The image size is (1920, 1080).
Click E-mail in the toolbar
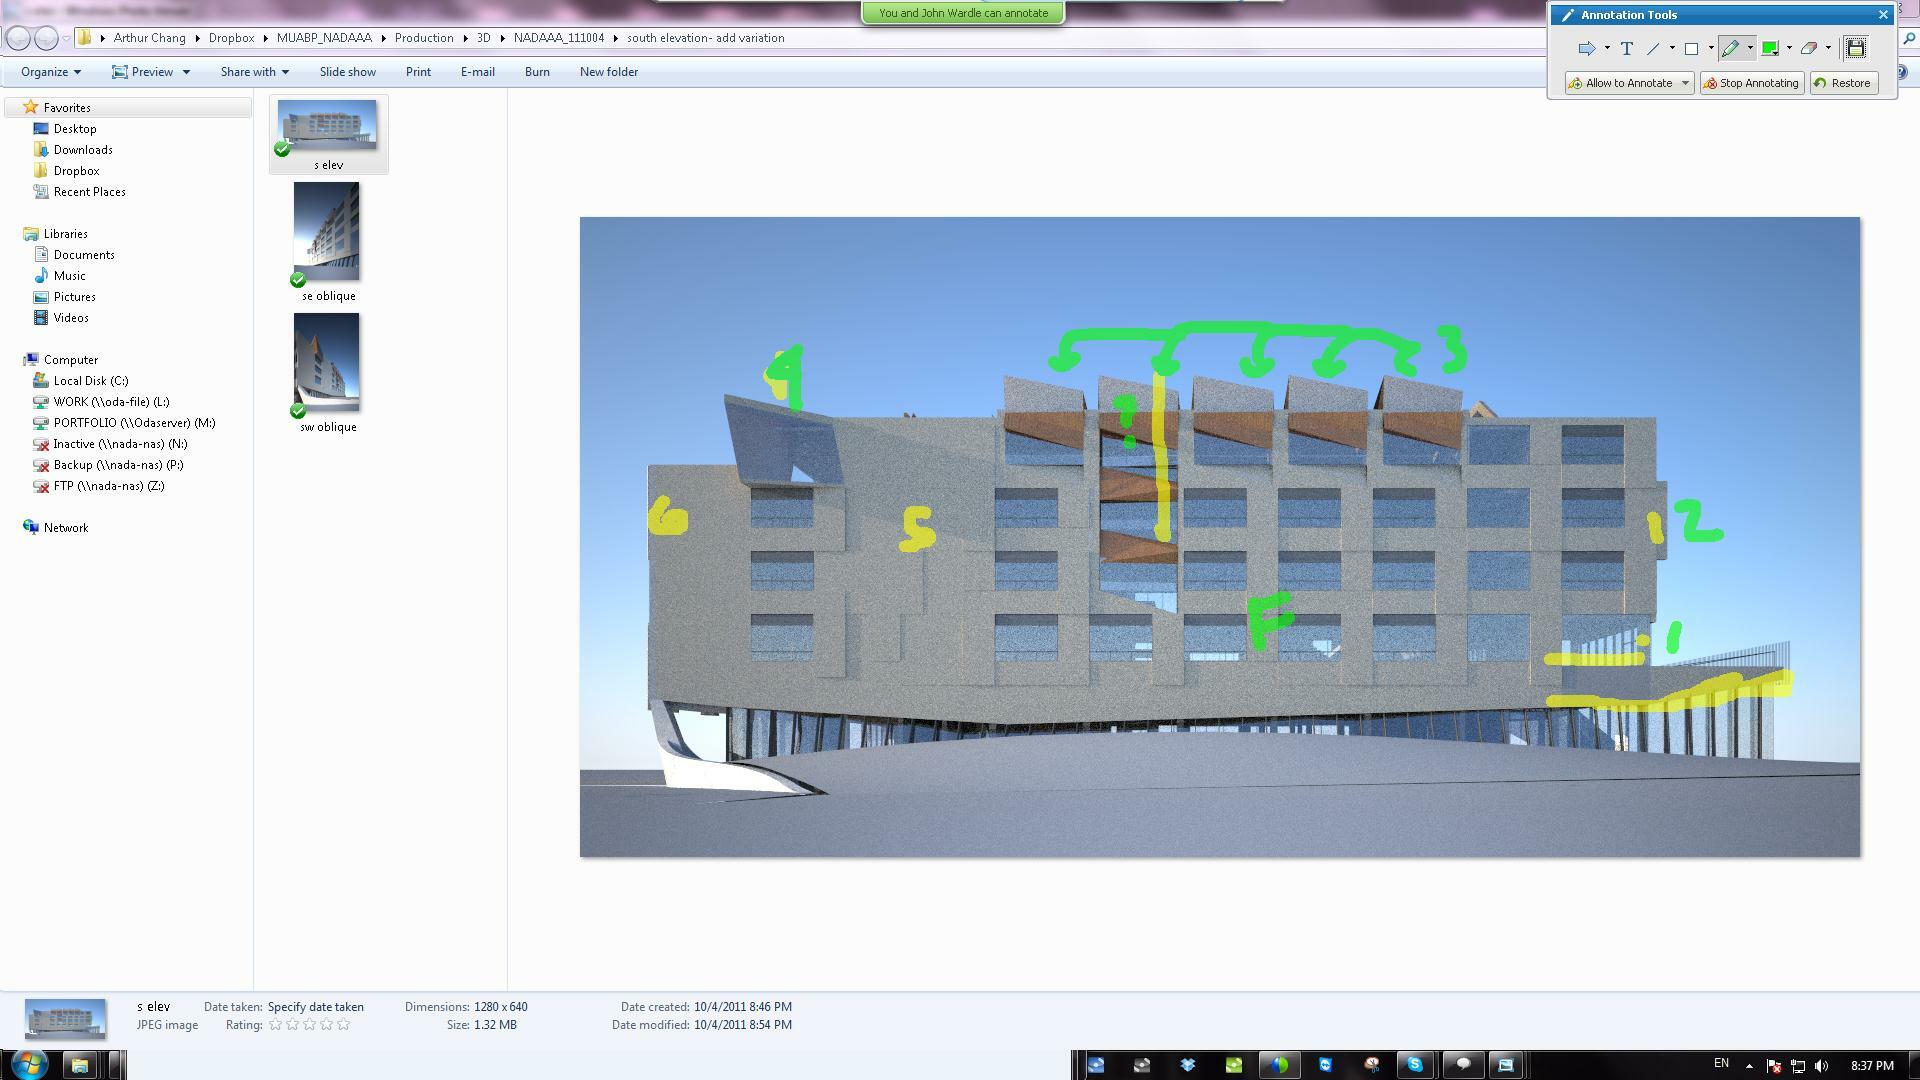point(477,72)
